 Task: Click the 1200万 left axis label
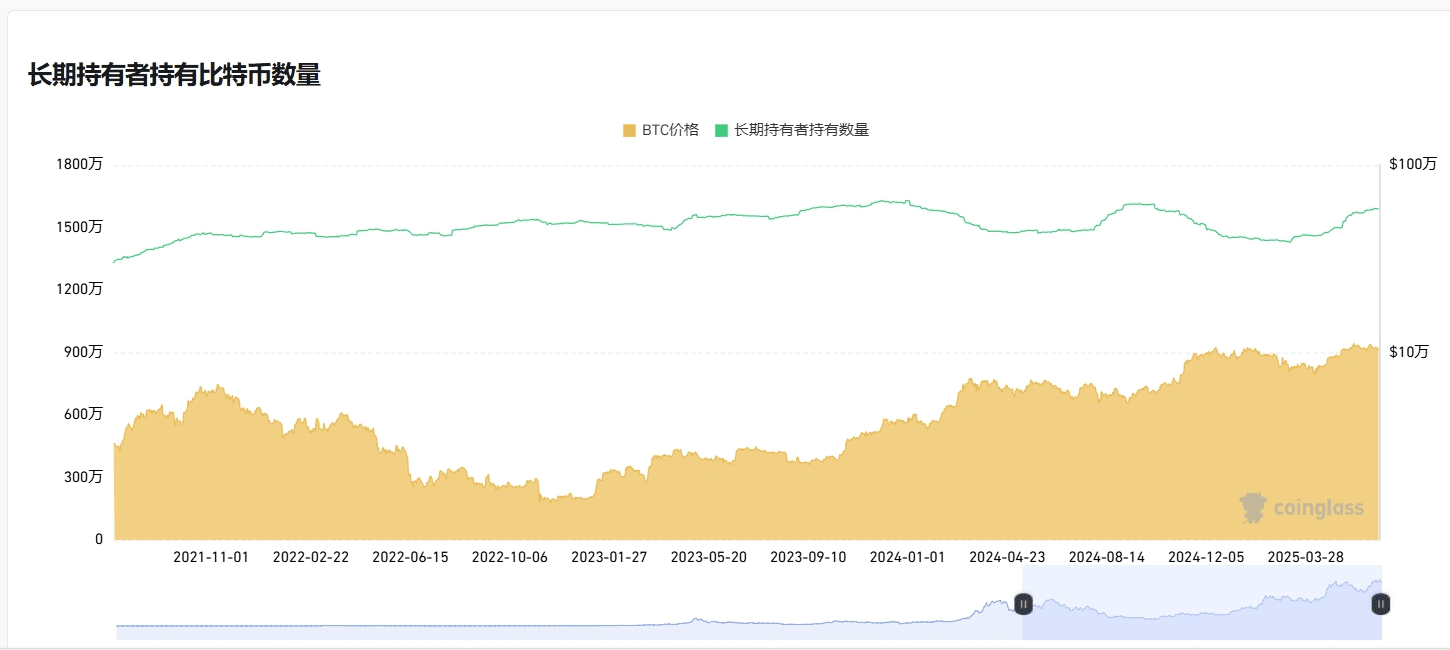tap(79, 289)
